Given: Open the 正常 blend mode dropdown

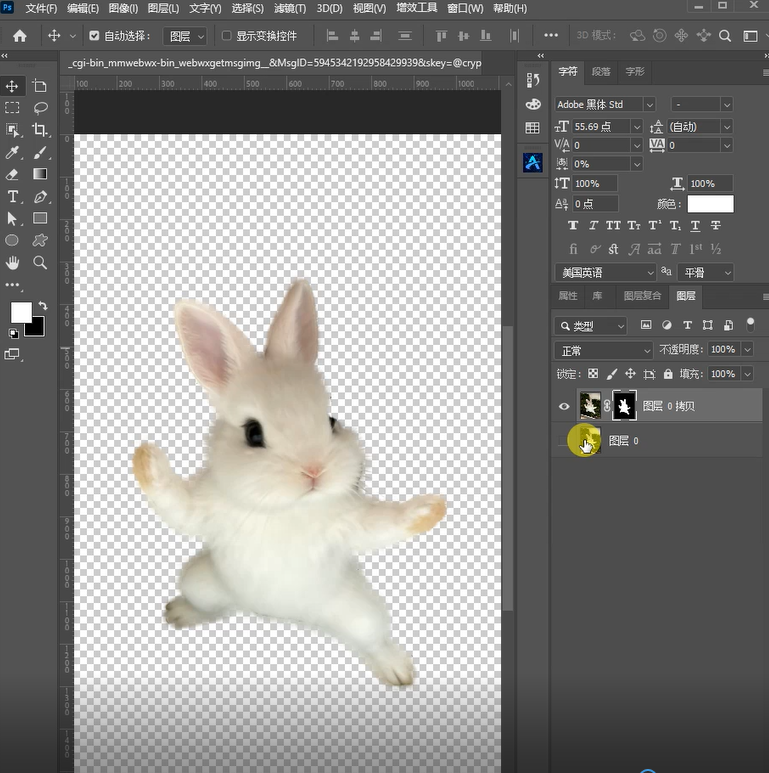Looking at the screenshot, I should (604, 351).
